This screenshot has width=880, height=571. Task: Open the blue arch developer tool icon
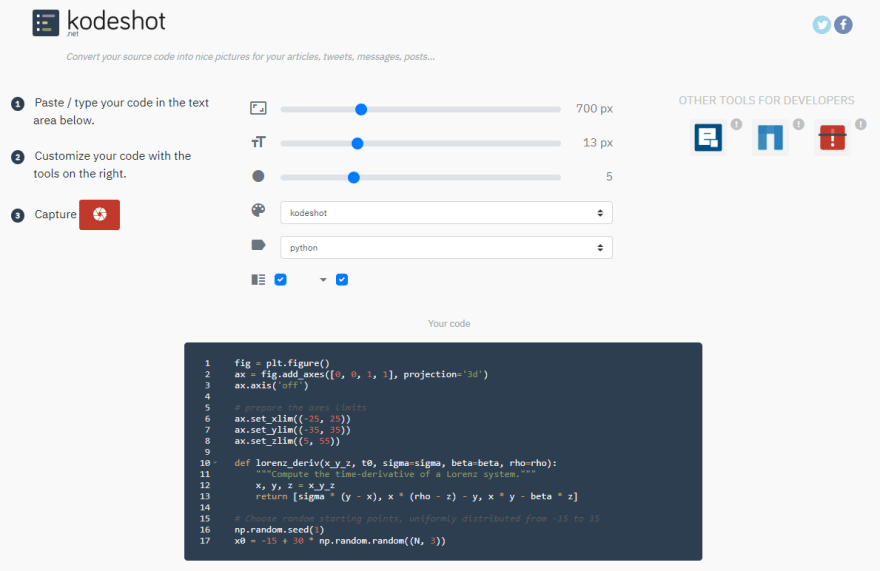[770, 138]
